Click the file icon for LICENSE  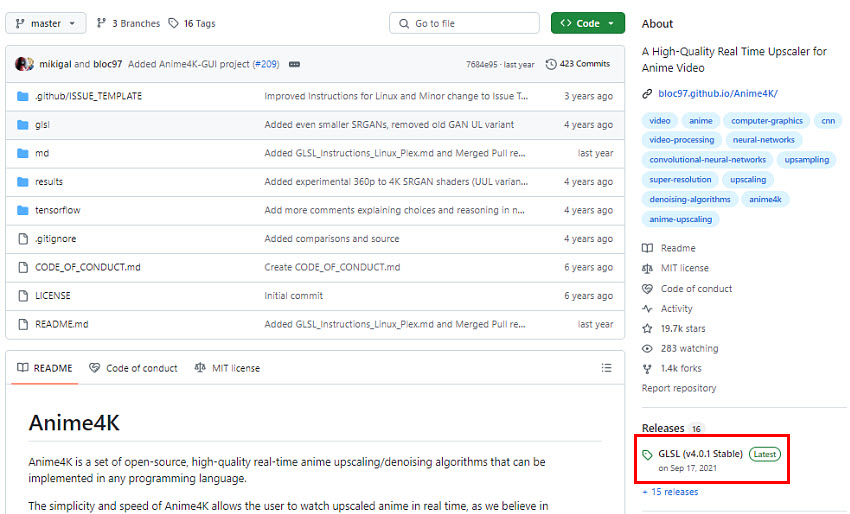click(23, 295)
